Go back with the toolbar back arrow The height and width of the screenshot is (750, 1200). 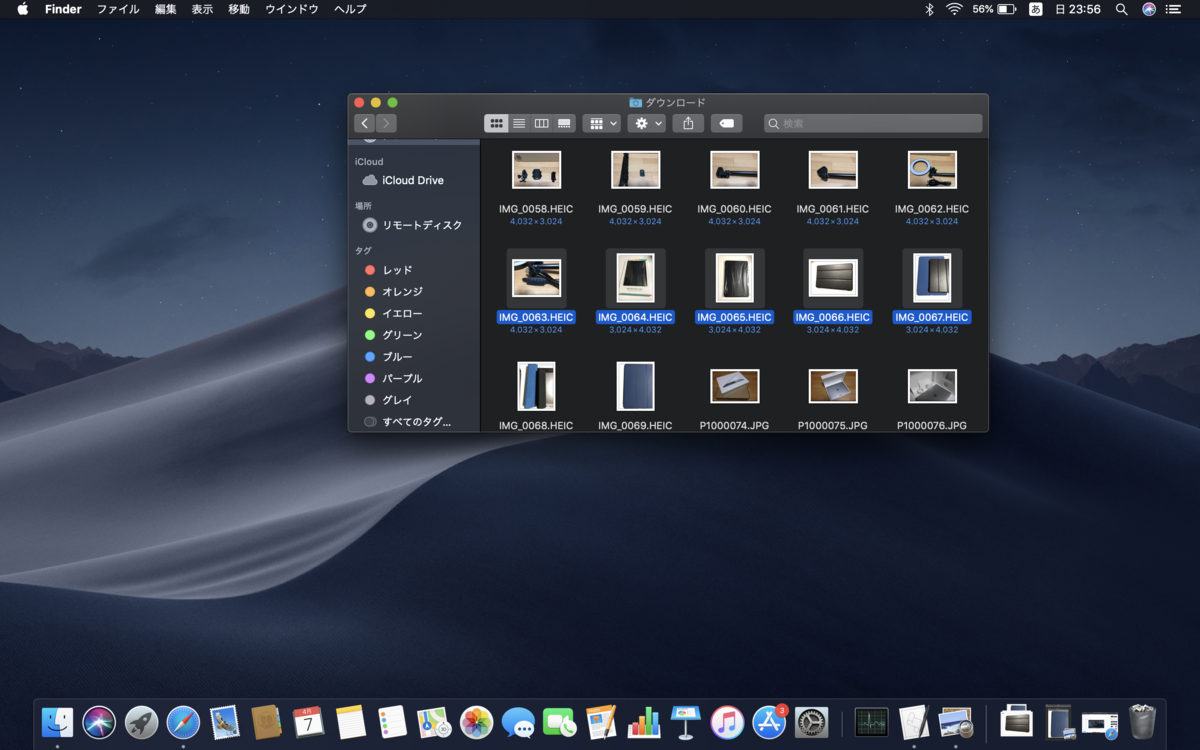pyautogui.click(x=364, y=123)
